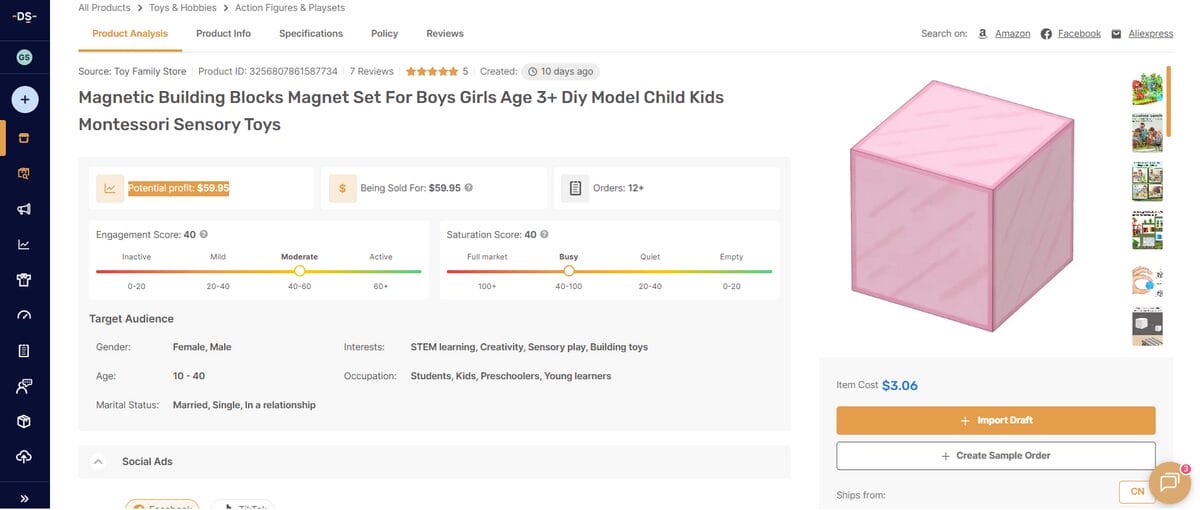Click the help icon next to Engagement Score
1200x510 pixels.
tap(204, 235)
